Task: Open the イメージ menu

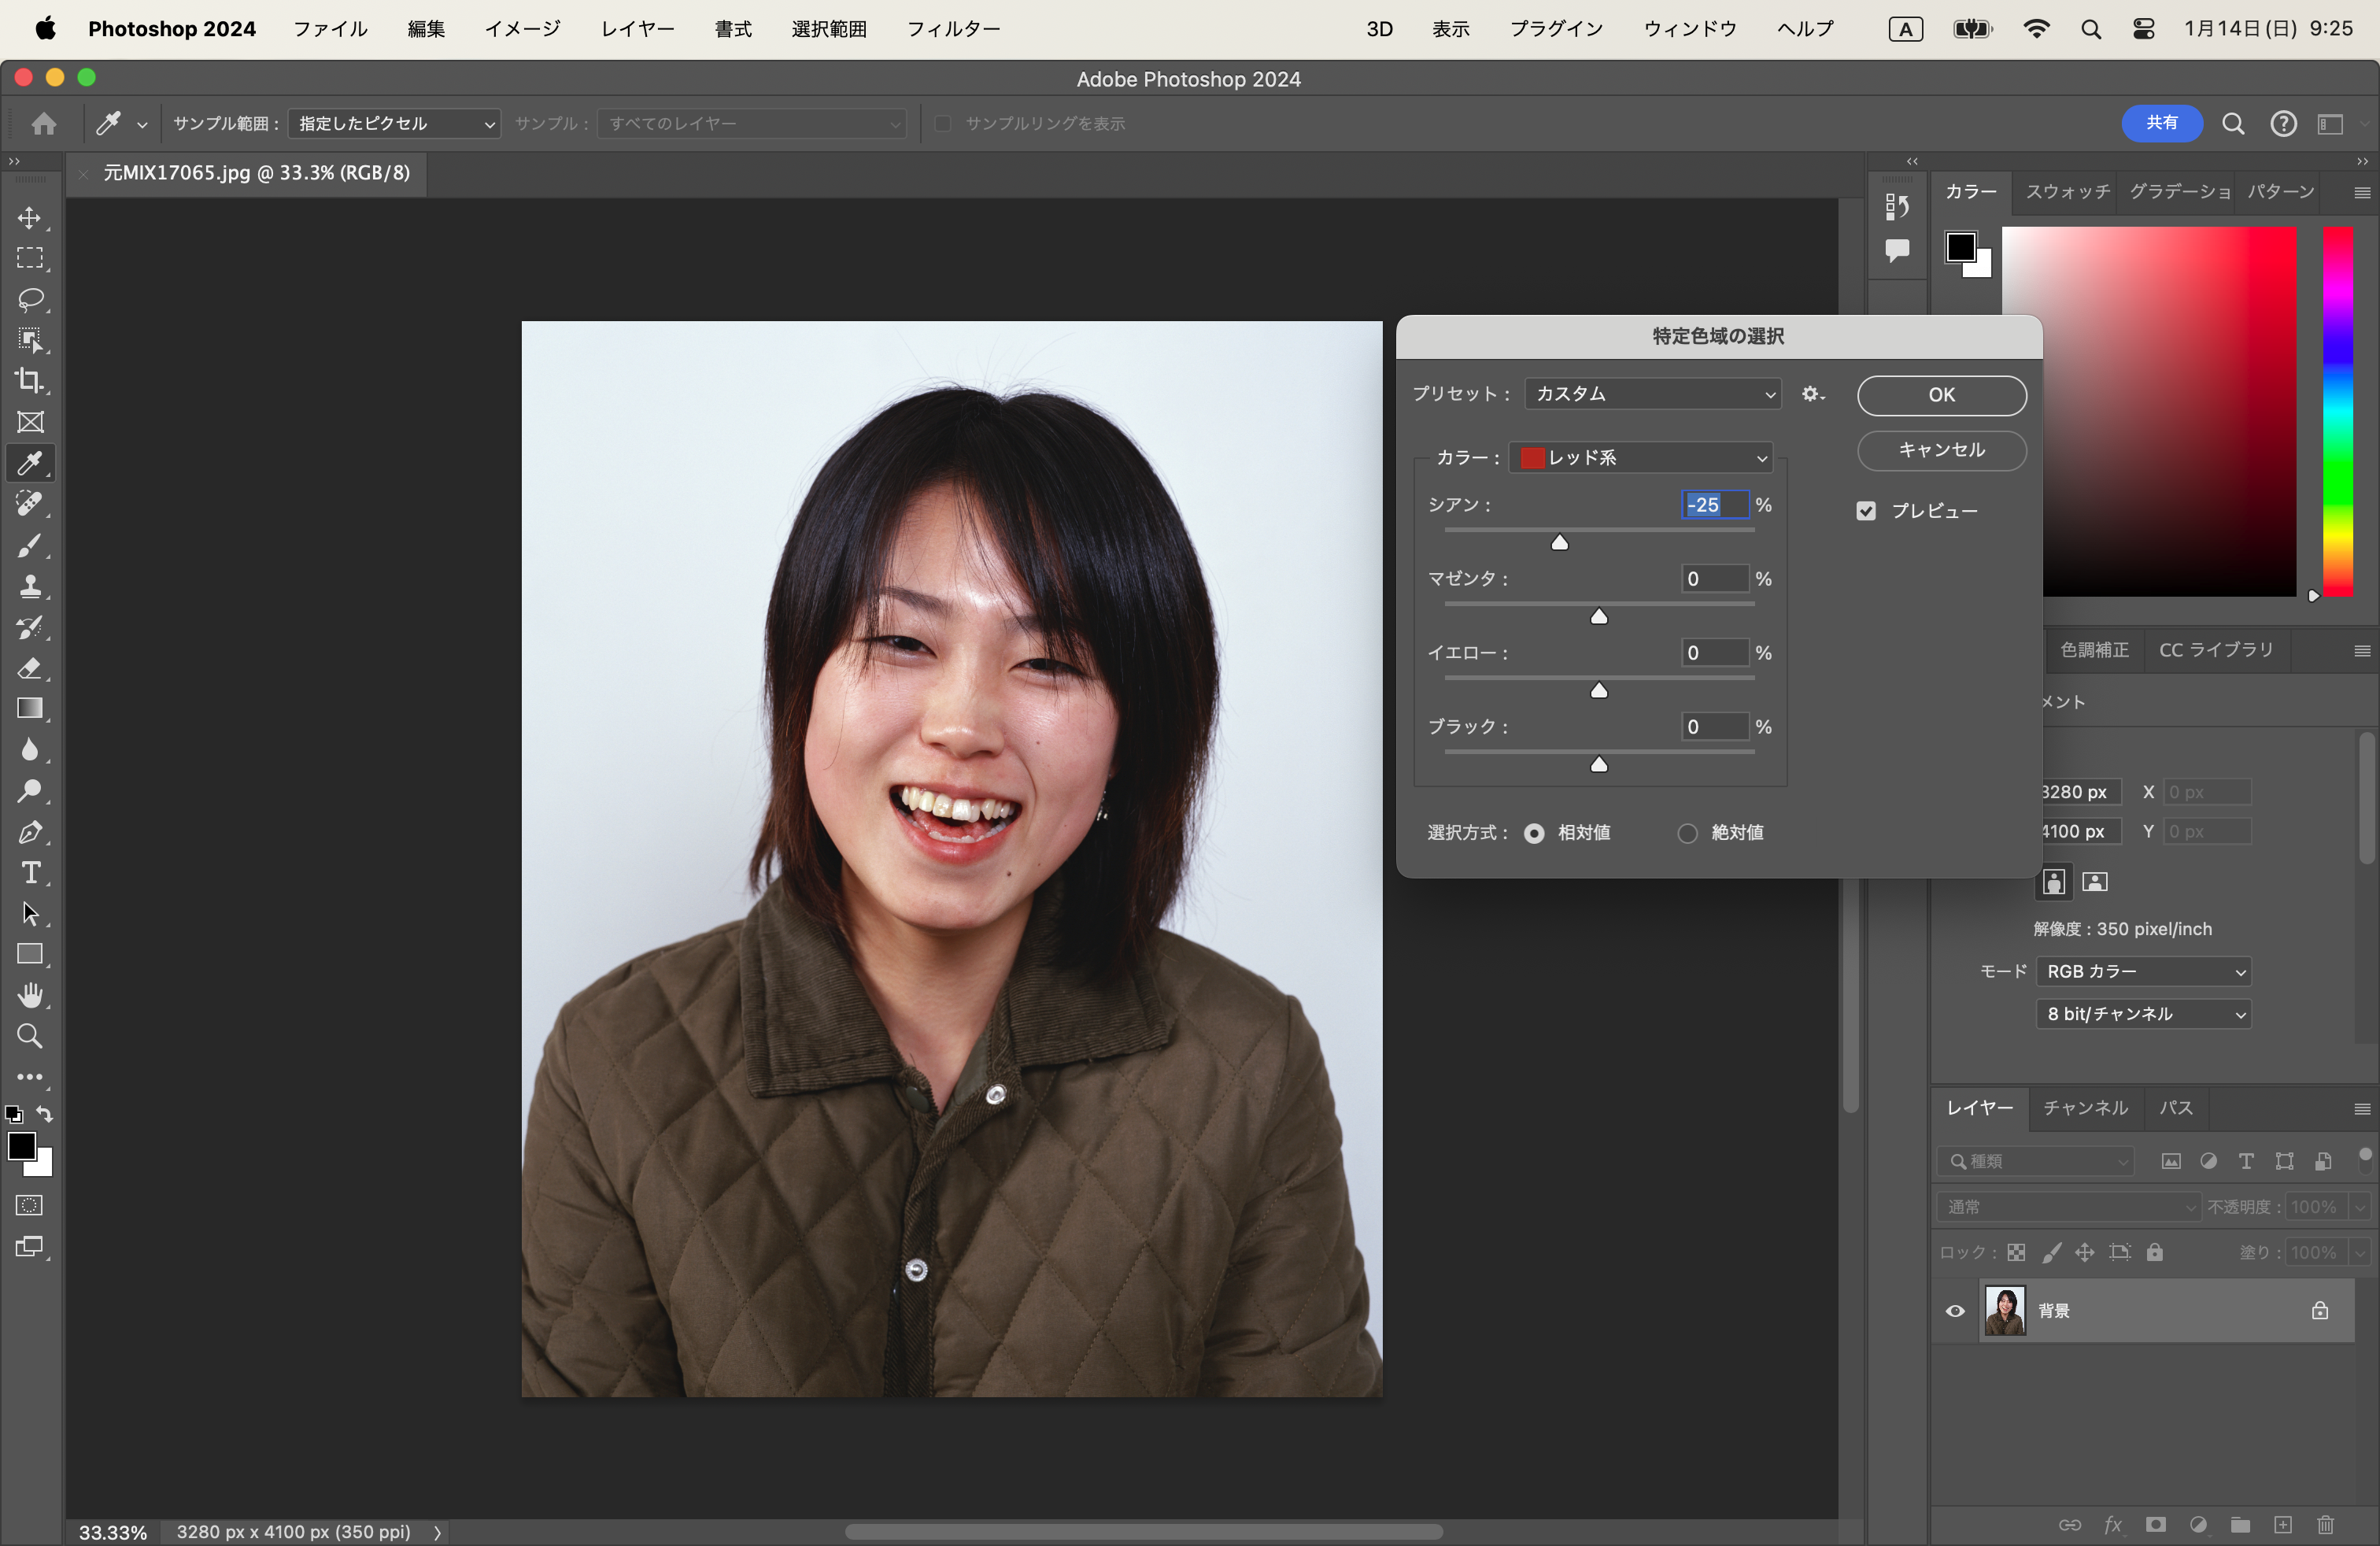Action: 522,29
